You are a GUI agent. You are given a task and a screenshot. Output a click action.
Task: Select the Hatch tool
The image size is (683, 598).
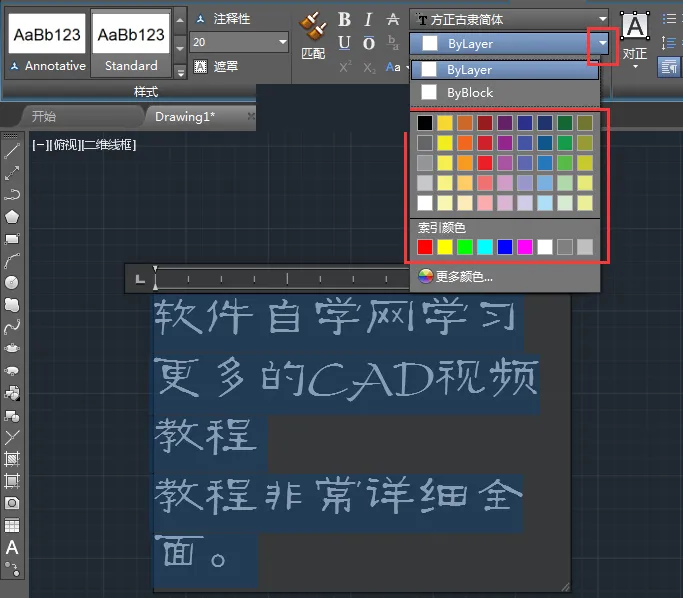[12, 459]
